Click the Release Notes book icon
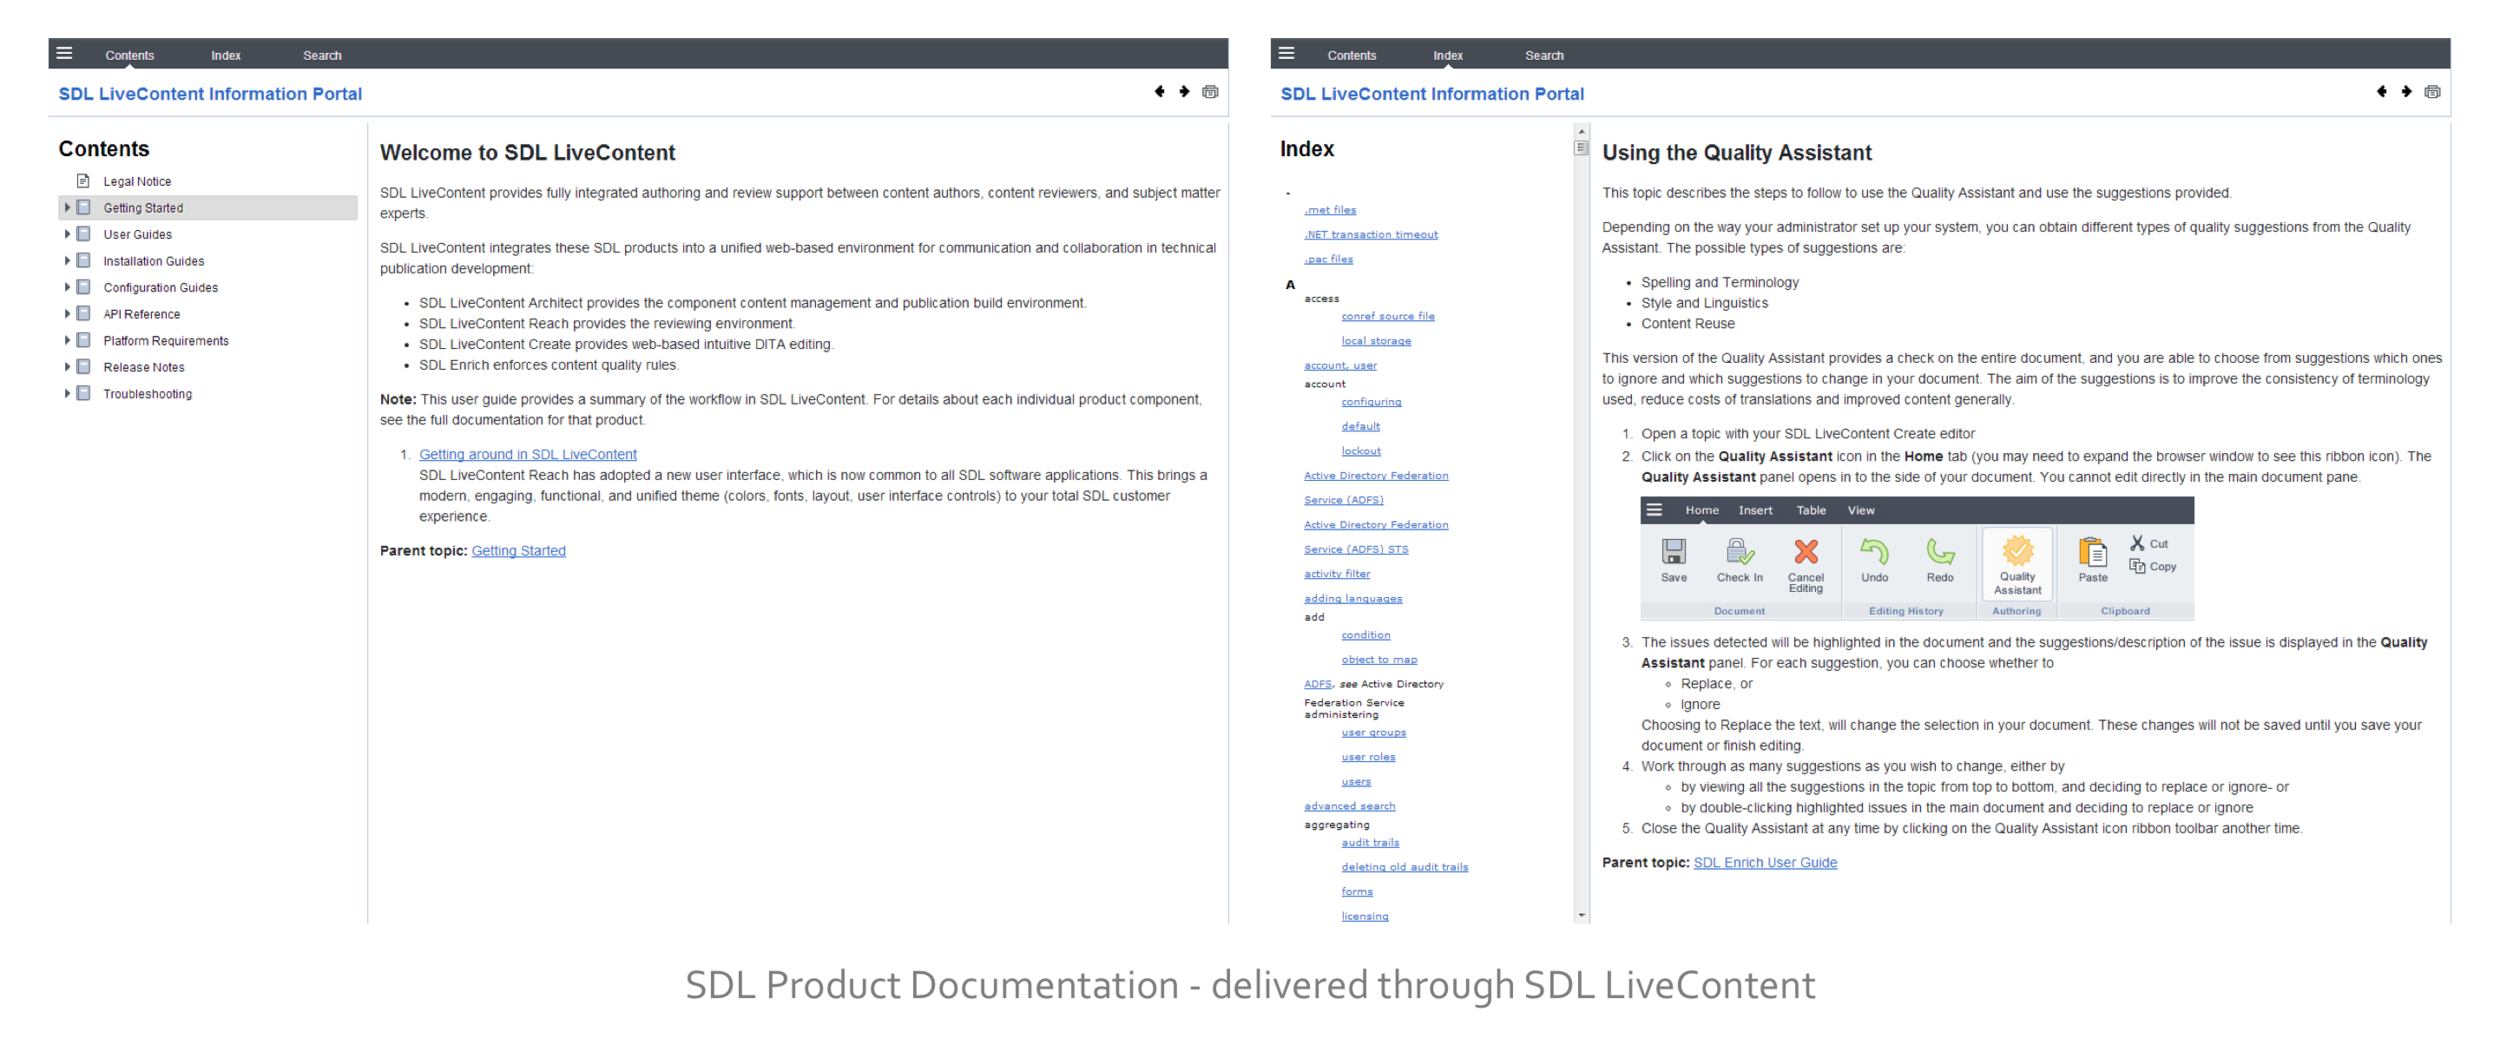This screenshot has width=2500, height=1045. coord(84,367)
